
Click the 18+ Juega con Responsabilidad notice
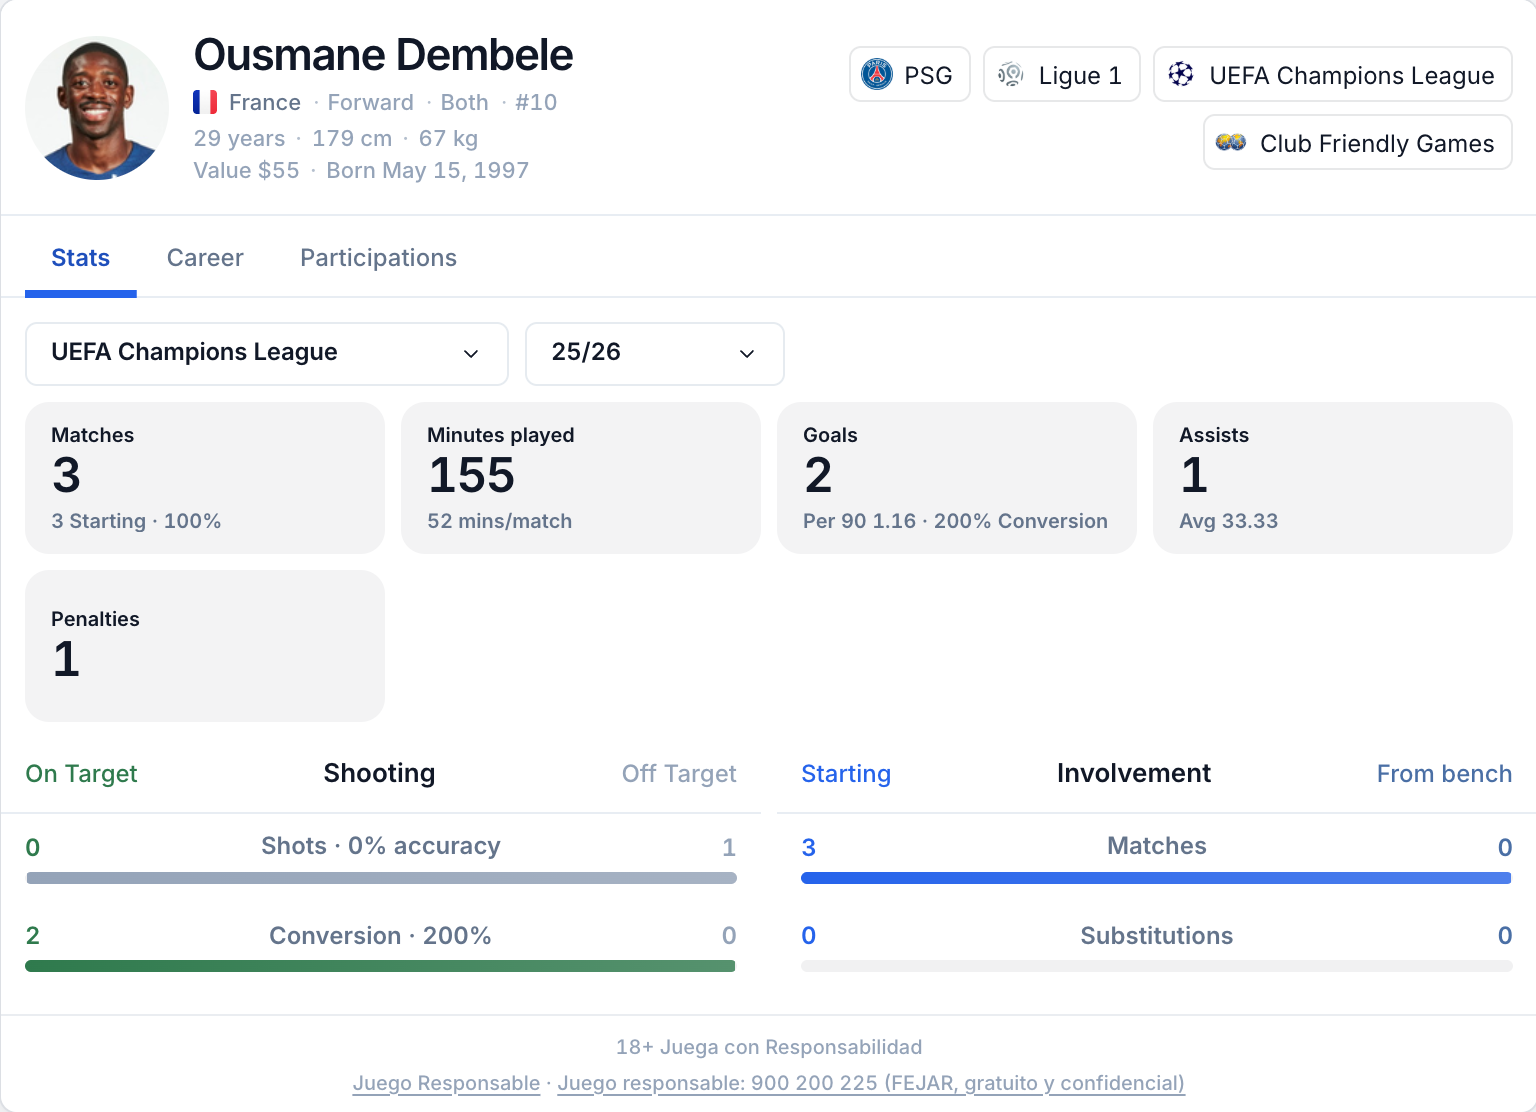point(769,1047)
